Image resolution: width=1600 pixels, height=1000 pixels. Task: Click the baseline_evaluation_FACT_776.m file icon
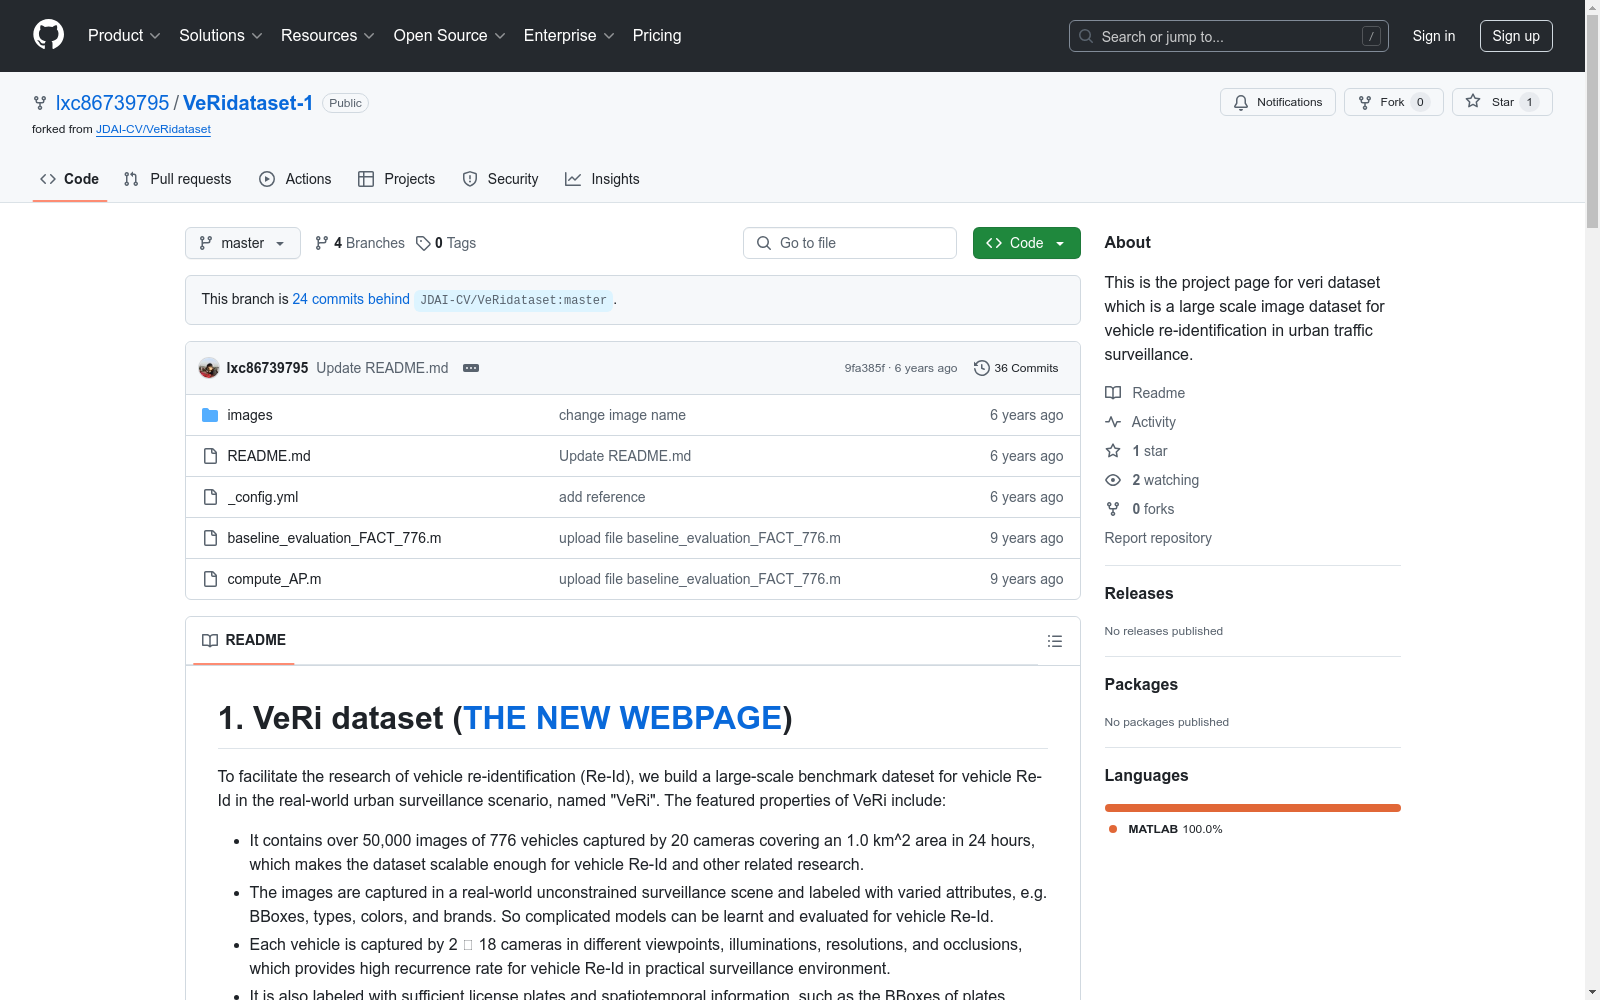[x=210, y=538]
